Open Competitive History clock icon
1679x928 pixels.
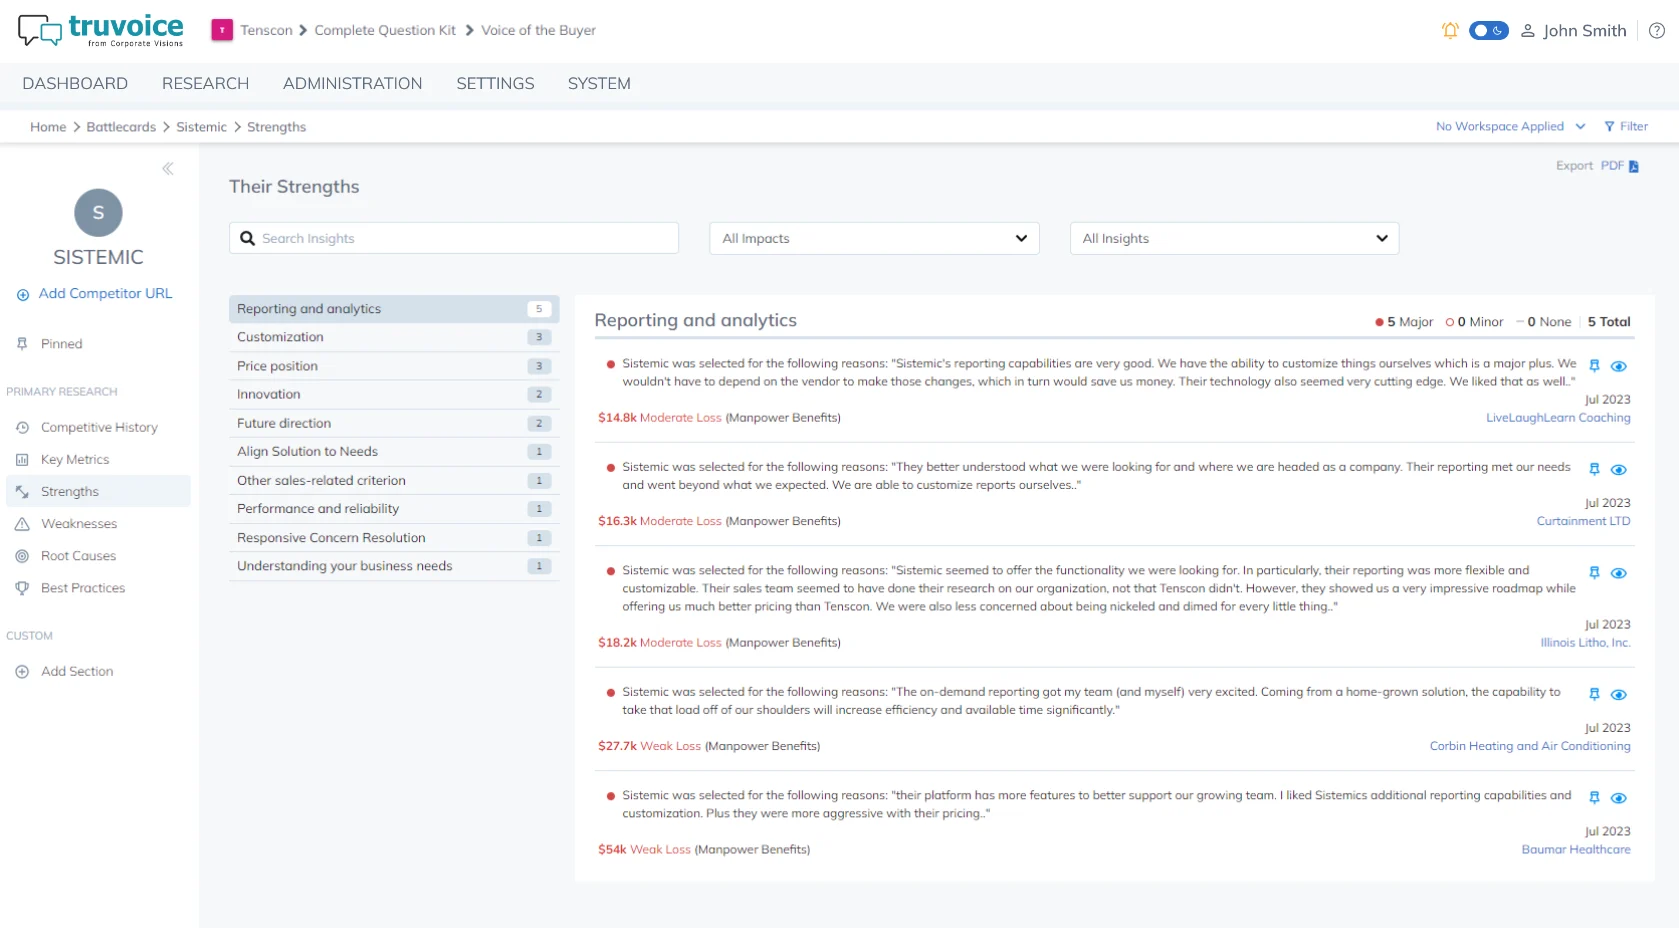(x=22, y=427)
